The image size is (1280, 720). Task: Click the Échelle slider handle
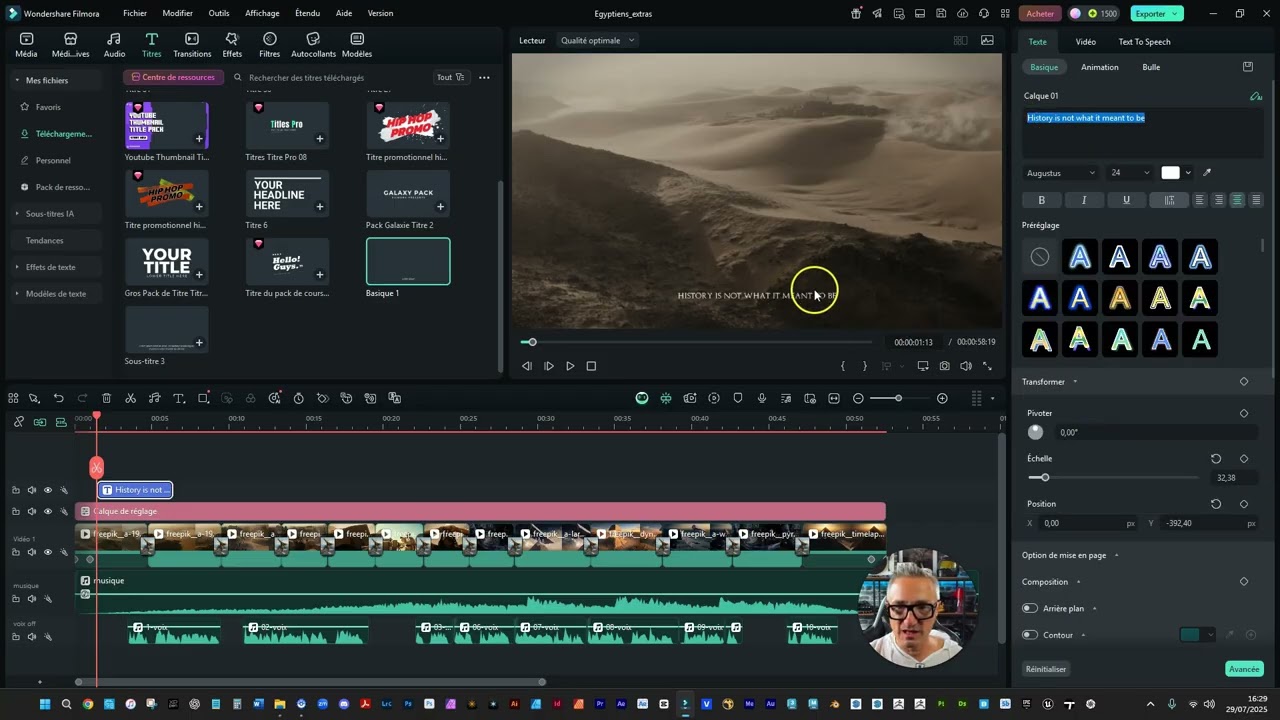(1045, 478)
